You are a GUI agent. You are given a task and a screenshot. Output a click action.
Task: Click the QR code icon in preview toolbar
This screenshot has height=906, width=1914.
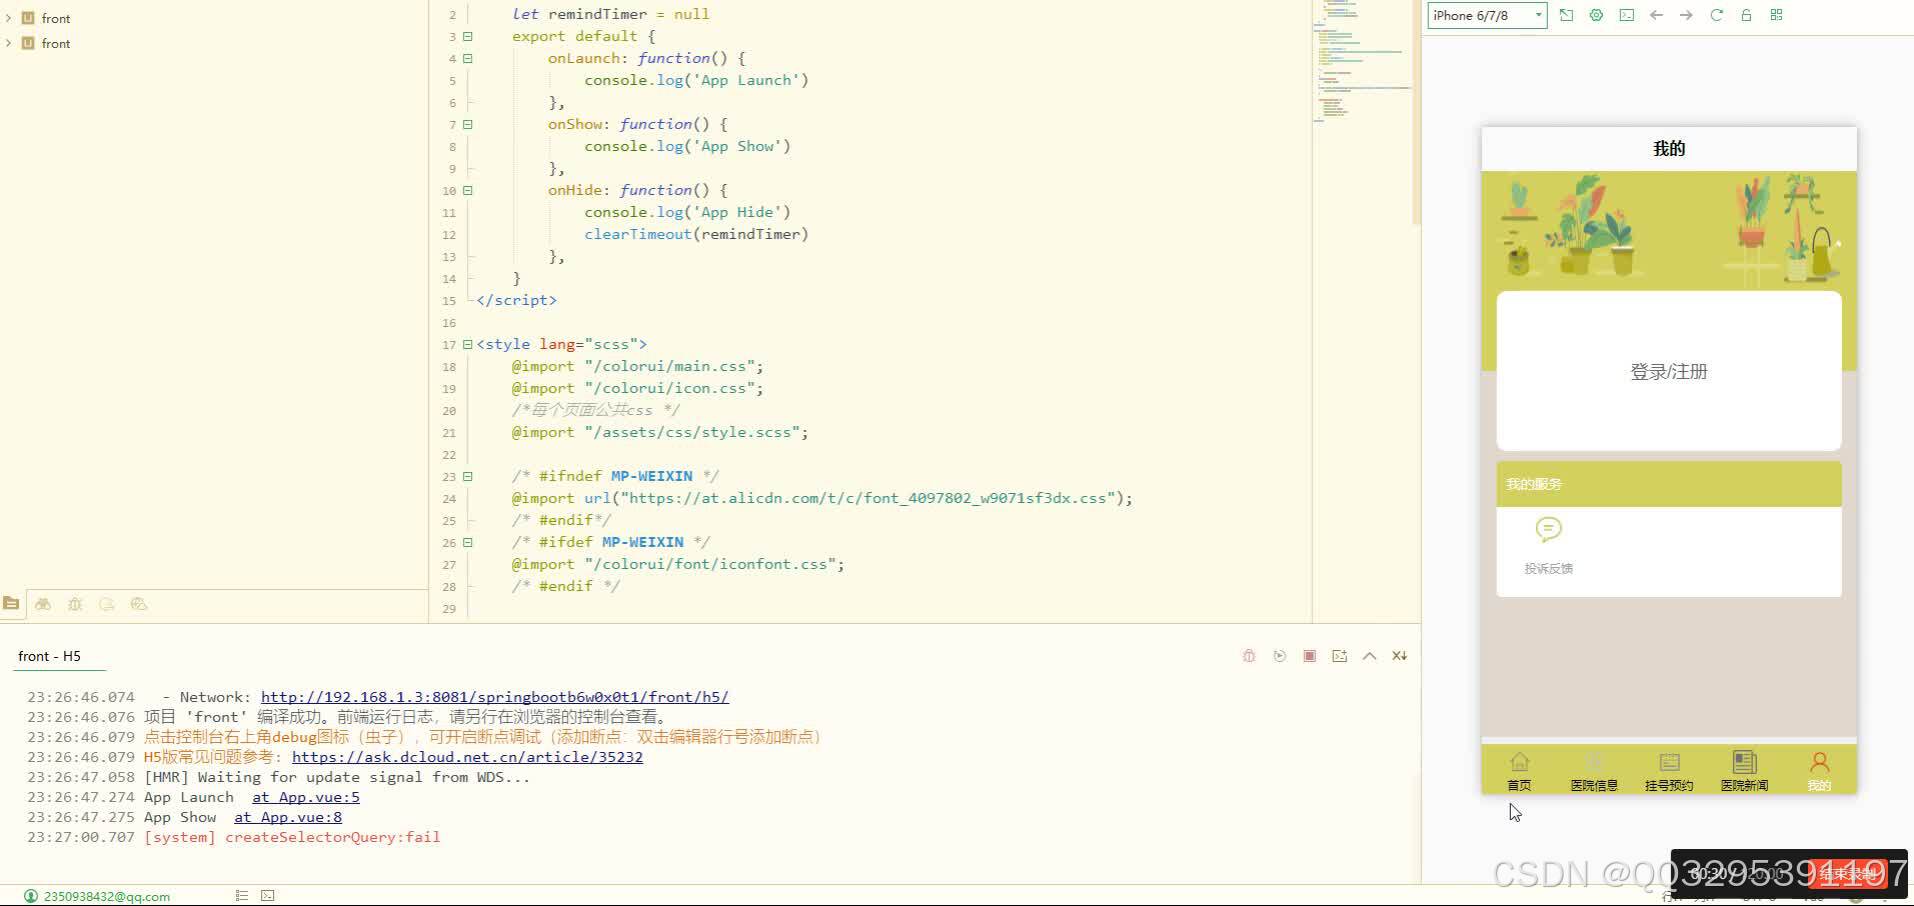(1777, 15)
